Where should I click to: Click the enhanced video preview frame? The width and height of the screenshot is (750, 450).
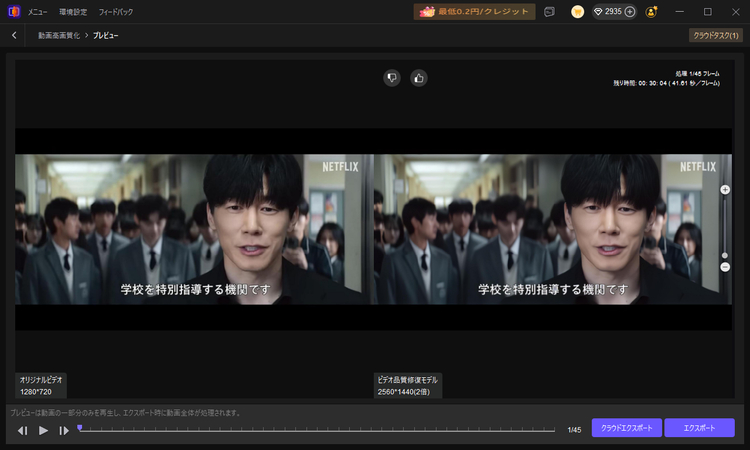click(552, 229)
